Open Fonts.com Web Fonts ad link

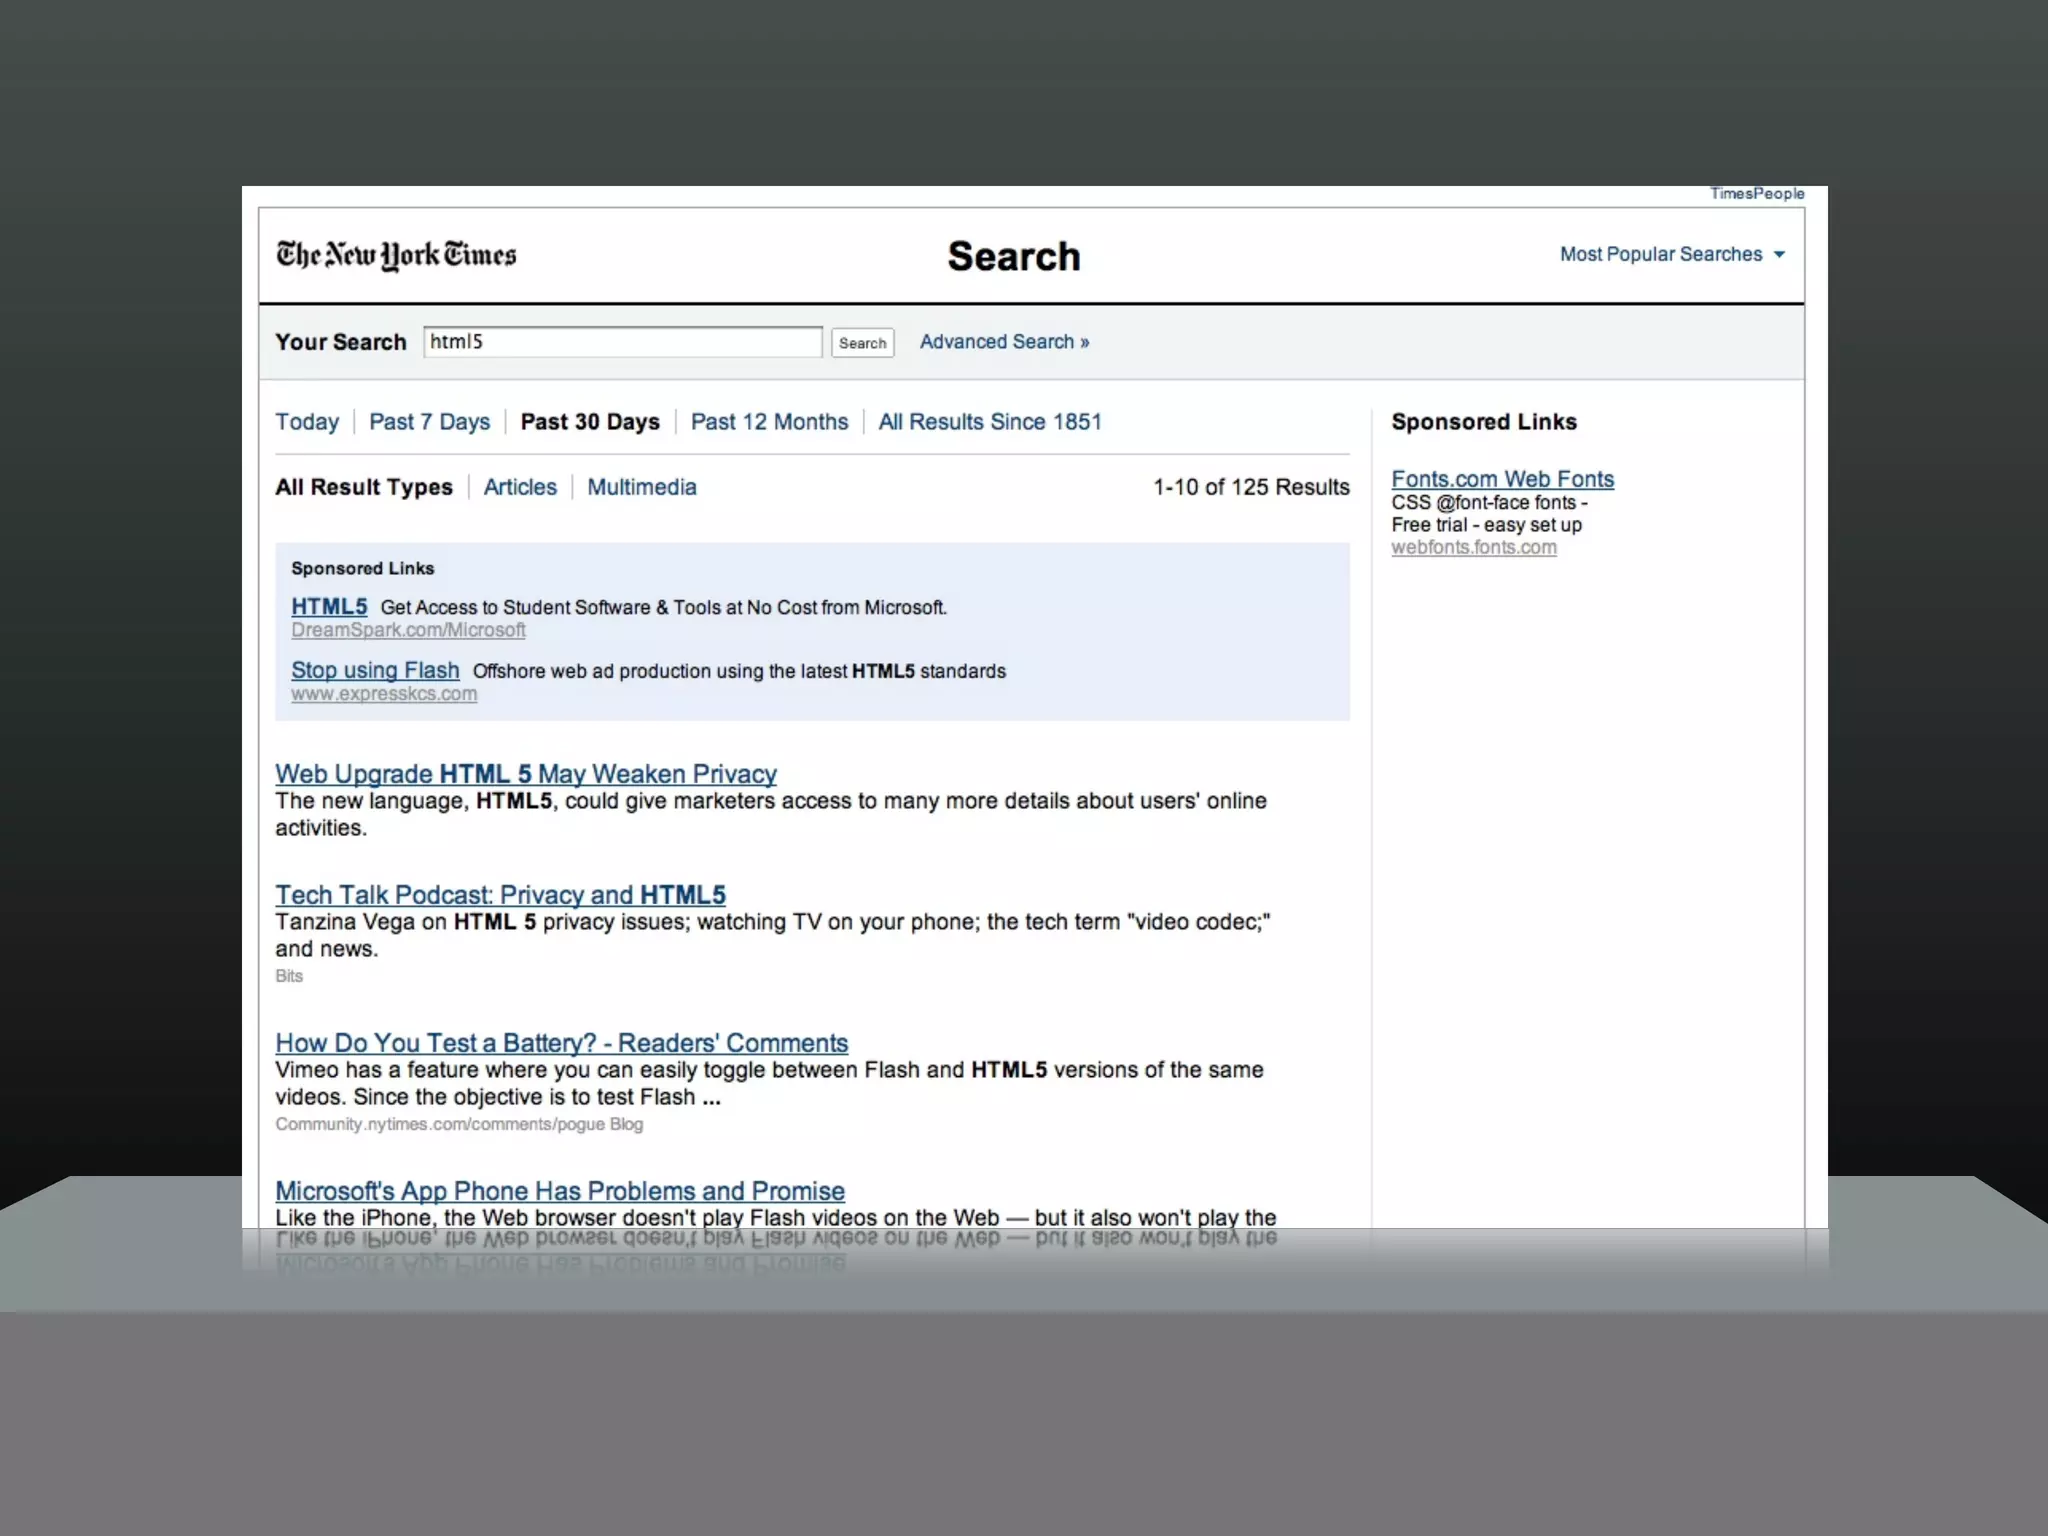(x=1502, y=479)
